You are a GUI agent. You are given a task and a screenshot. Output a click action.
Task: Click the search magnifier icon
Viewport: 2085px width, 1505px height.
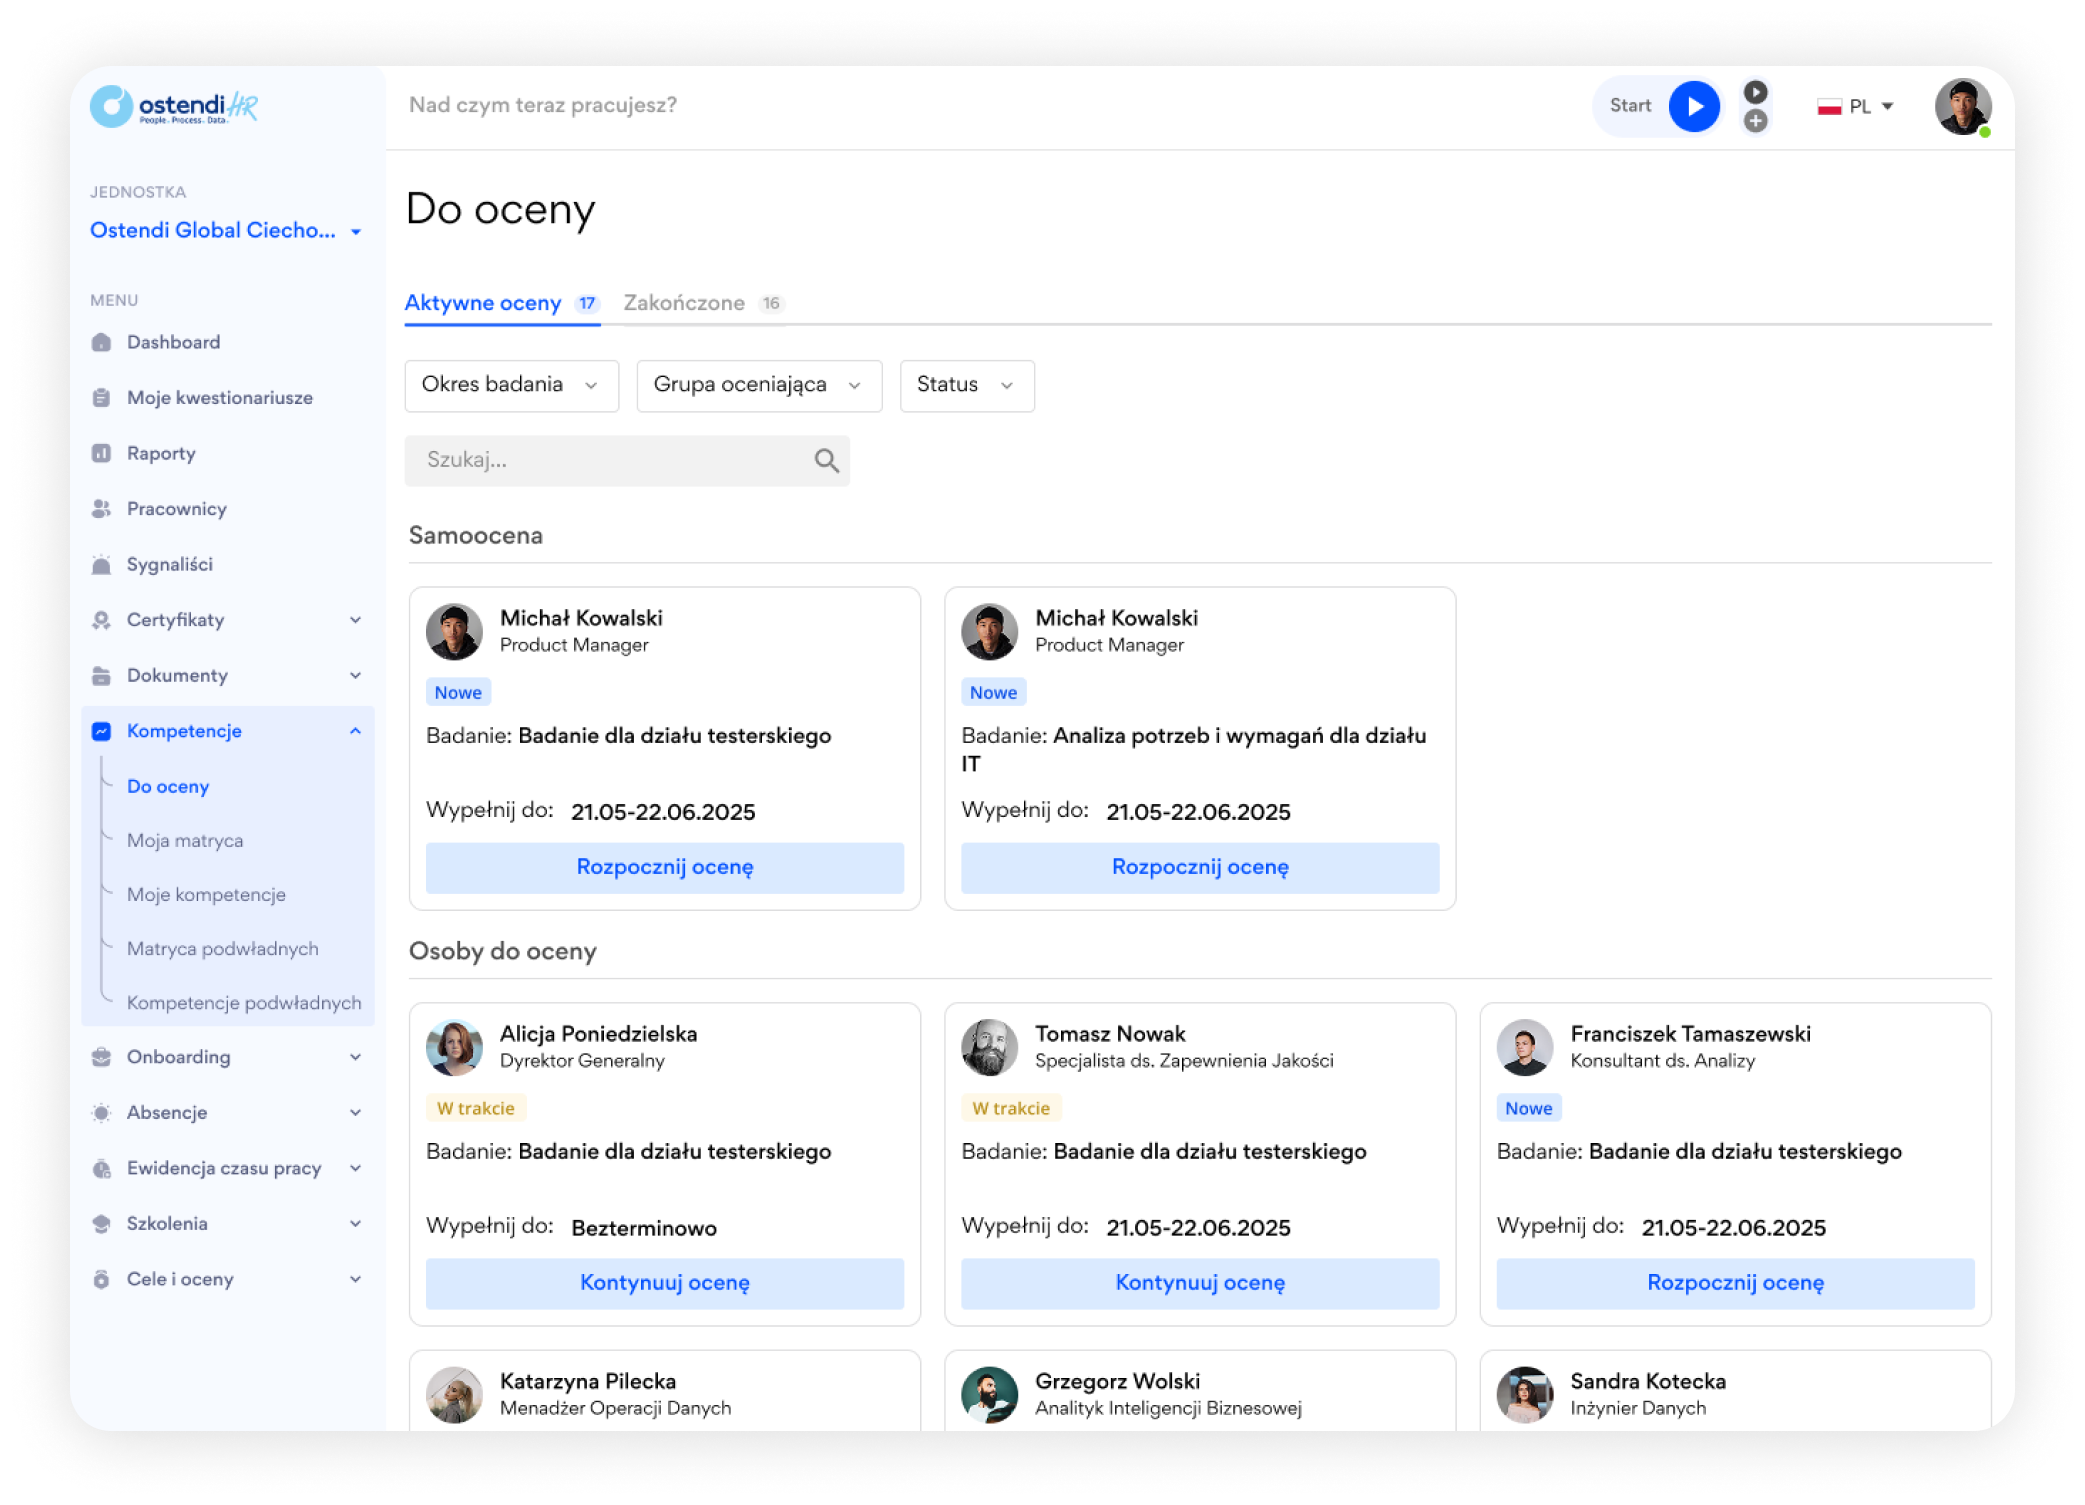[826, 460]
